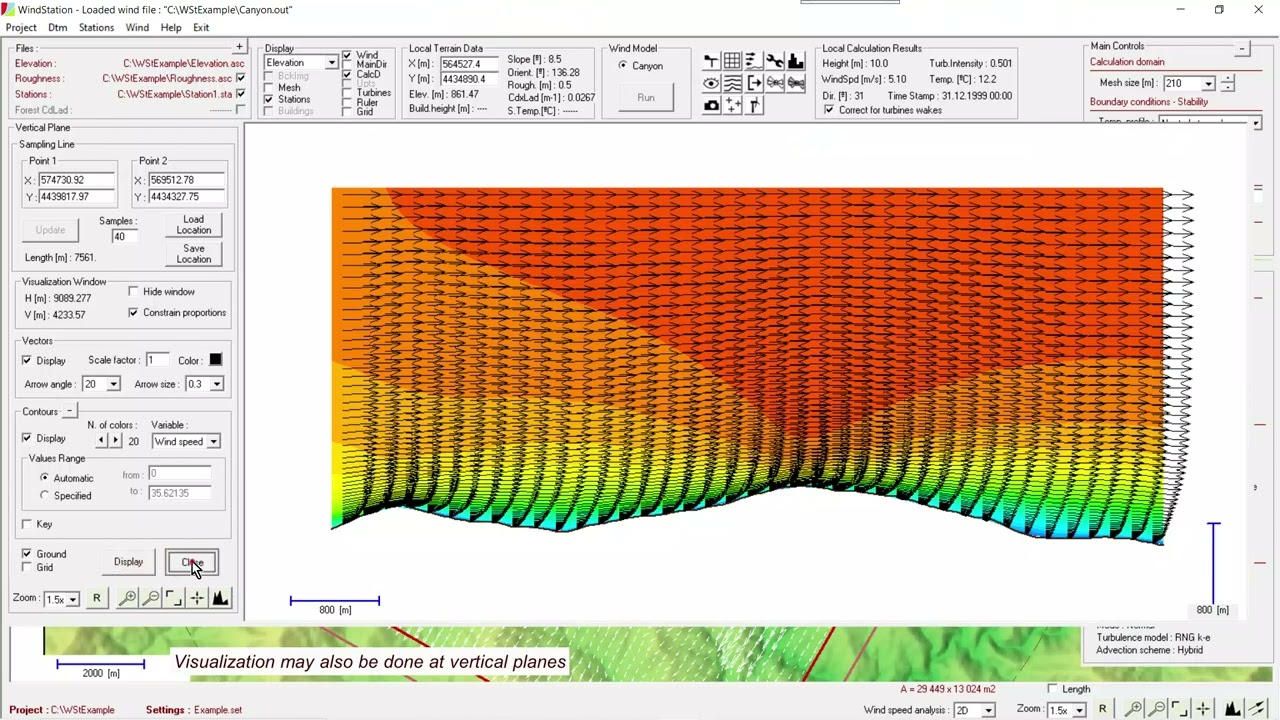The height and width of the screenshot is (720, 1280).
Task: Click the Load Location button
Action: [x=194, y=225]
